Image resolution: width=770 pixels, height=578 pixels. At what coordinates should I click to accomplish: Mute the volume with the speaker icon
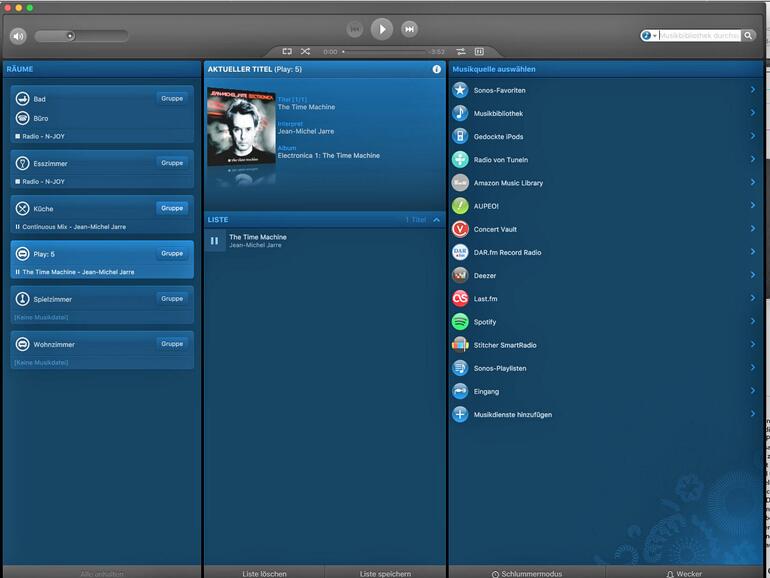[18, 36]
